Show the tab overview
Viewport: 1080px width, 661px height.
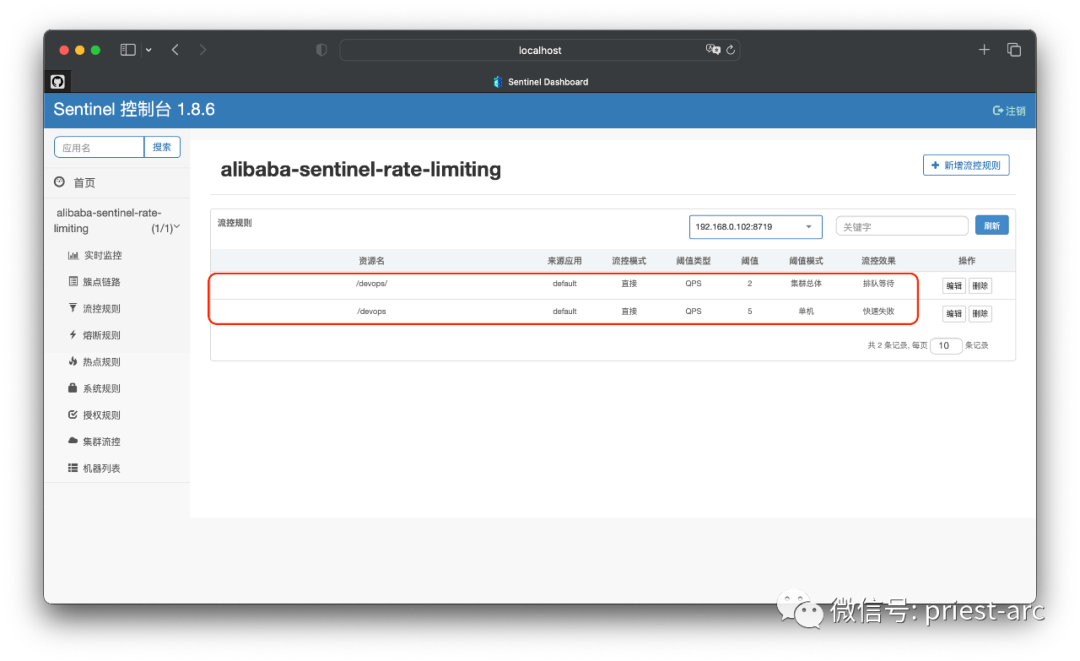pyautogui.click(x=1014, y=50)
